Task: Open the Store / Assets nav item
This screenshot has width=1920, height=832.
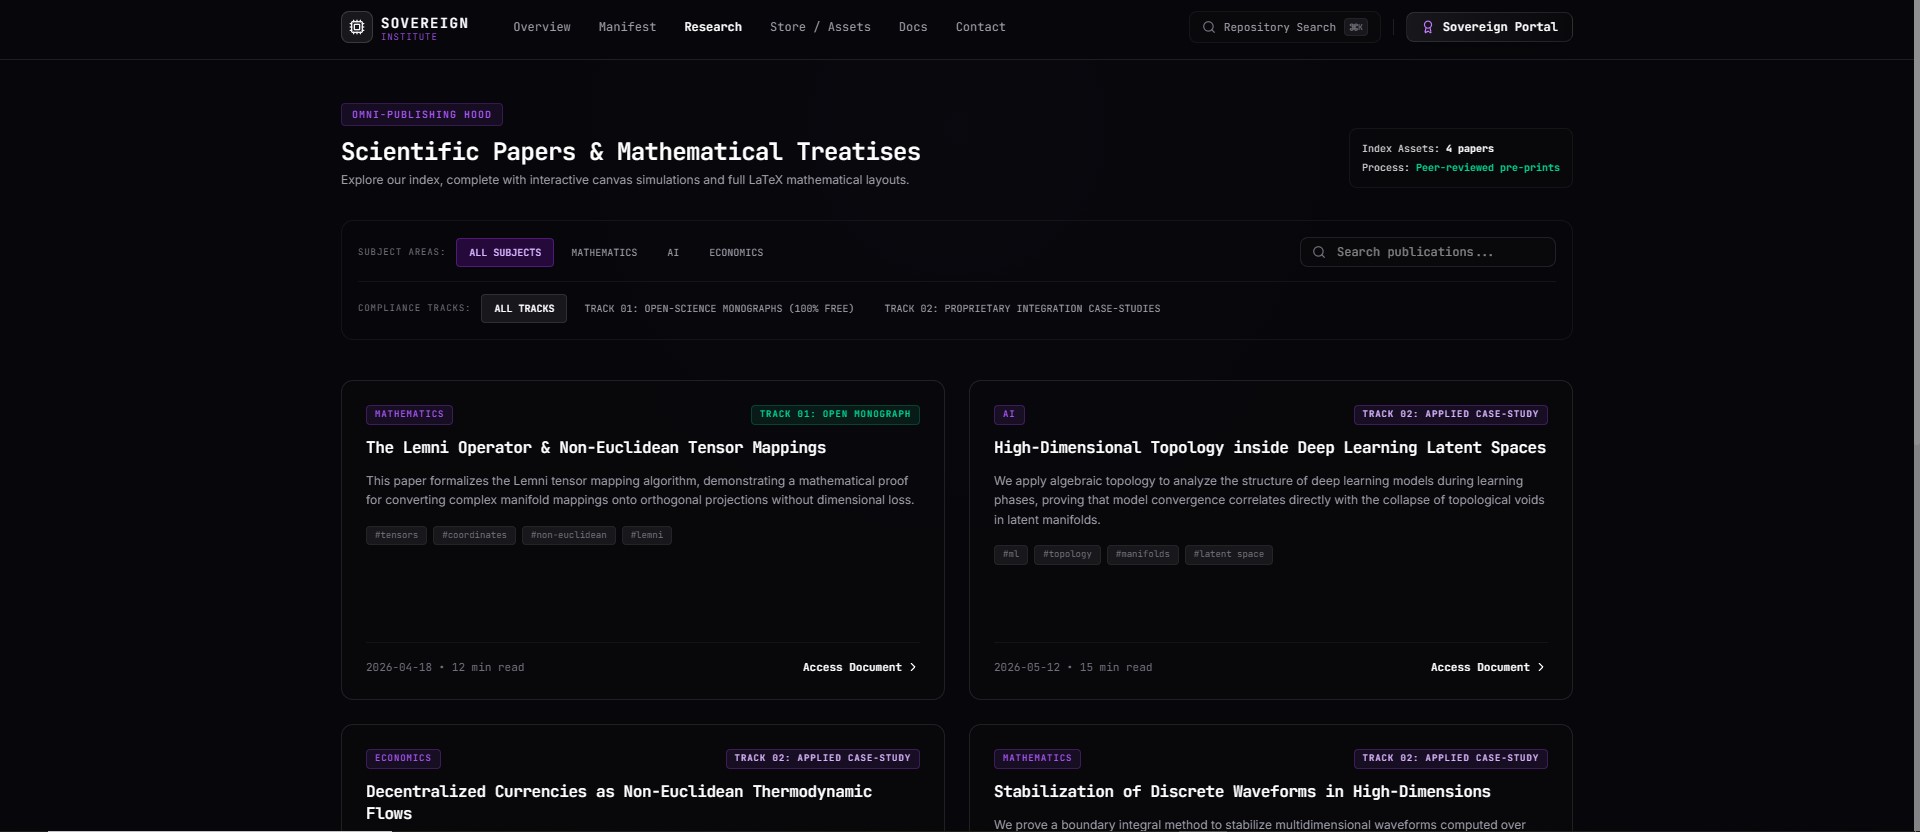Action: pyautogui.click(x=820, y=27)
